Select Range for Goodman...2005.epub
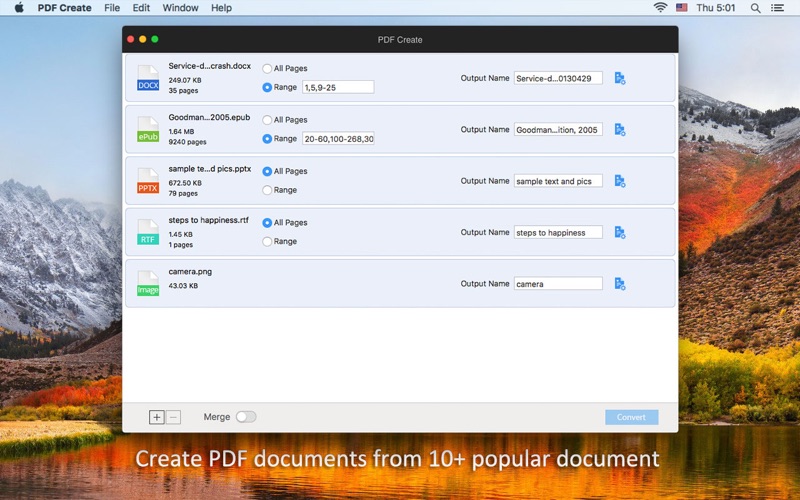This screenshot has height=500, width=800. coord(267,139)
